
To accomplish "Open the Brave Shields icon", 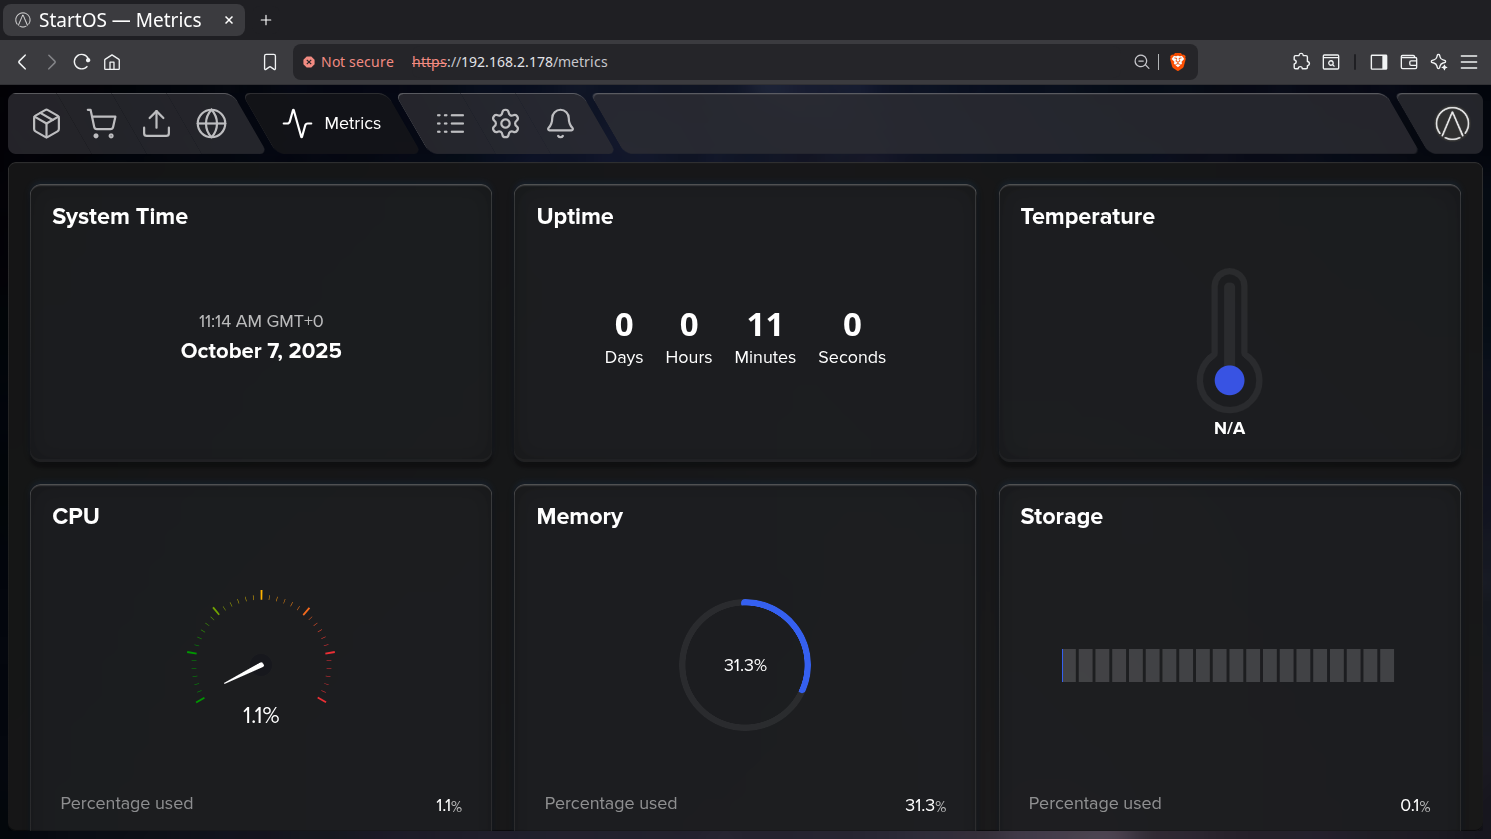I will 1178,62.
